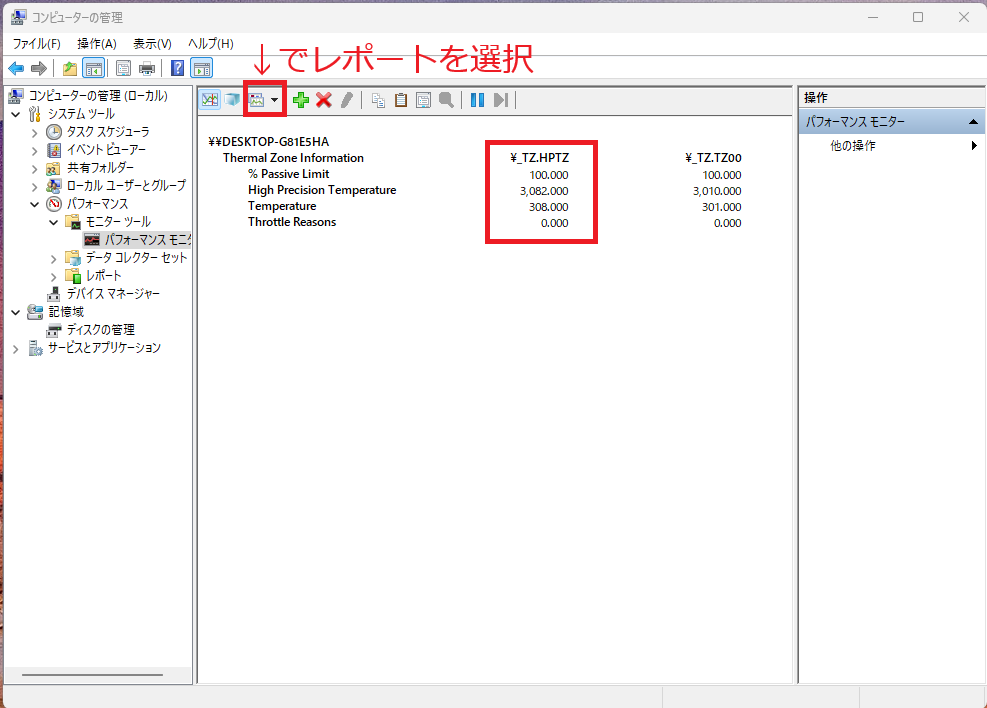Open the Properties dialog icon
The width and height of the screenshot is (987, 708).
pos(423,100)
